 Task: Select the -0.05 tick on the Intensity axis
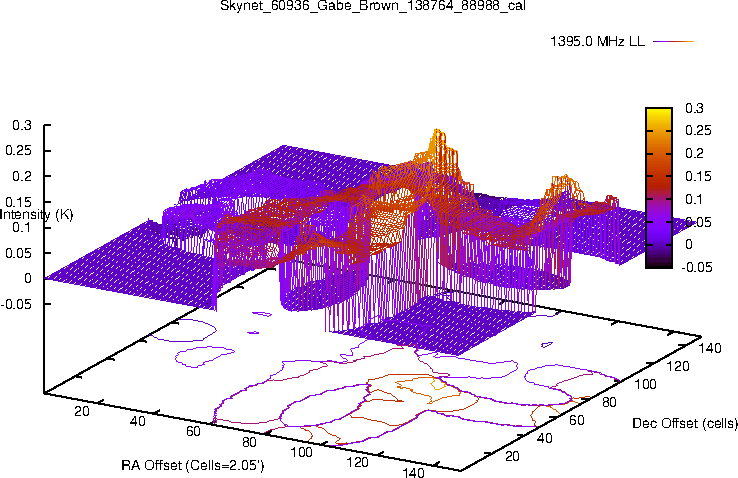coord(16,304)
